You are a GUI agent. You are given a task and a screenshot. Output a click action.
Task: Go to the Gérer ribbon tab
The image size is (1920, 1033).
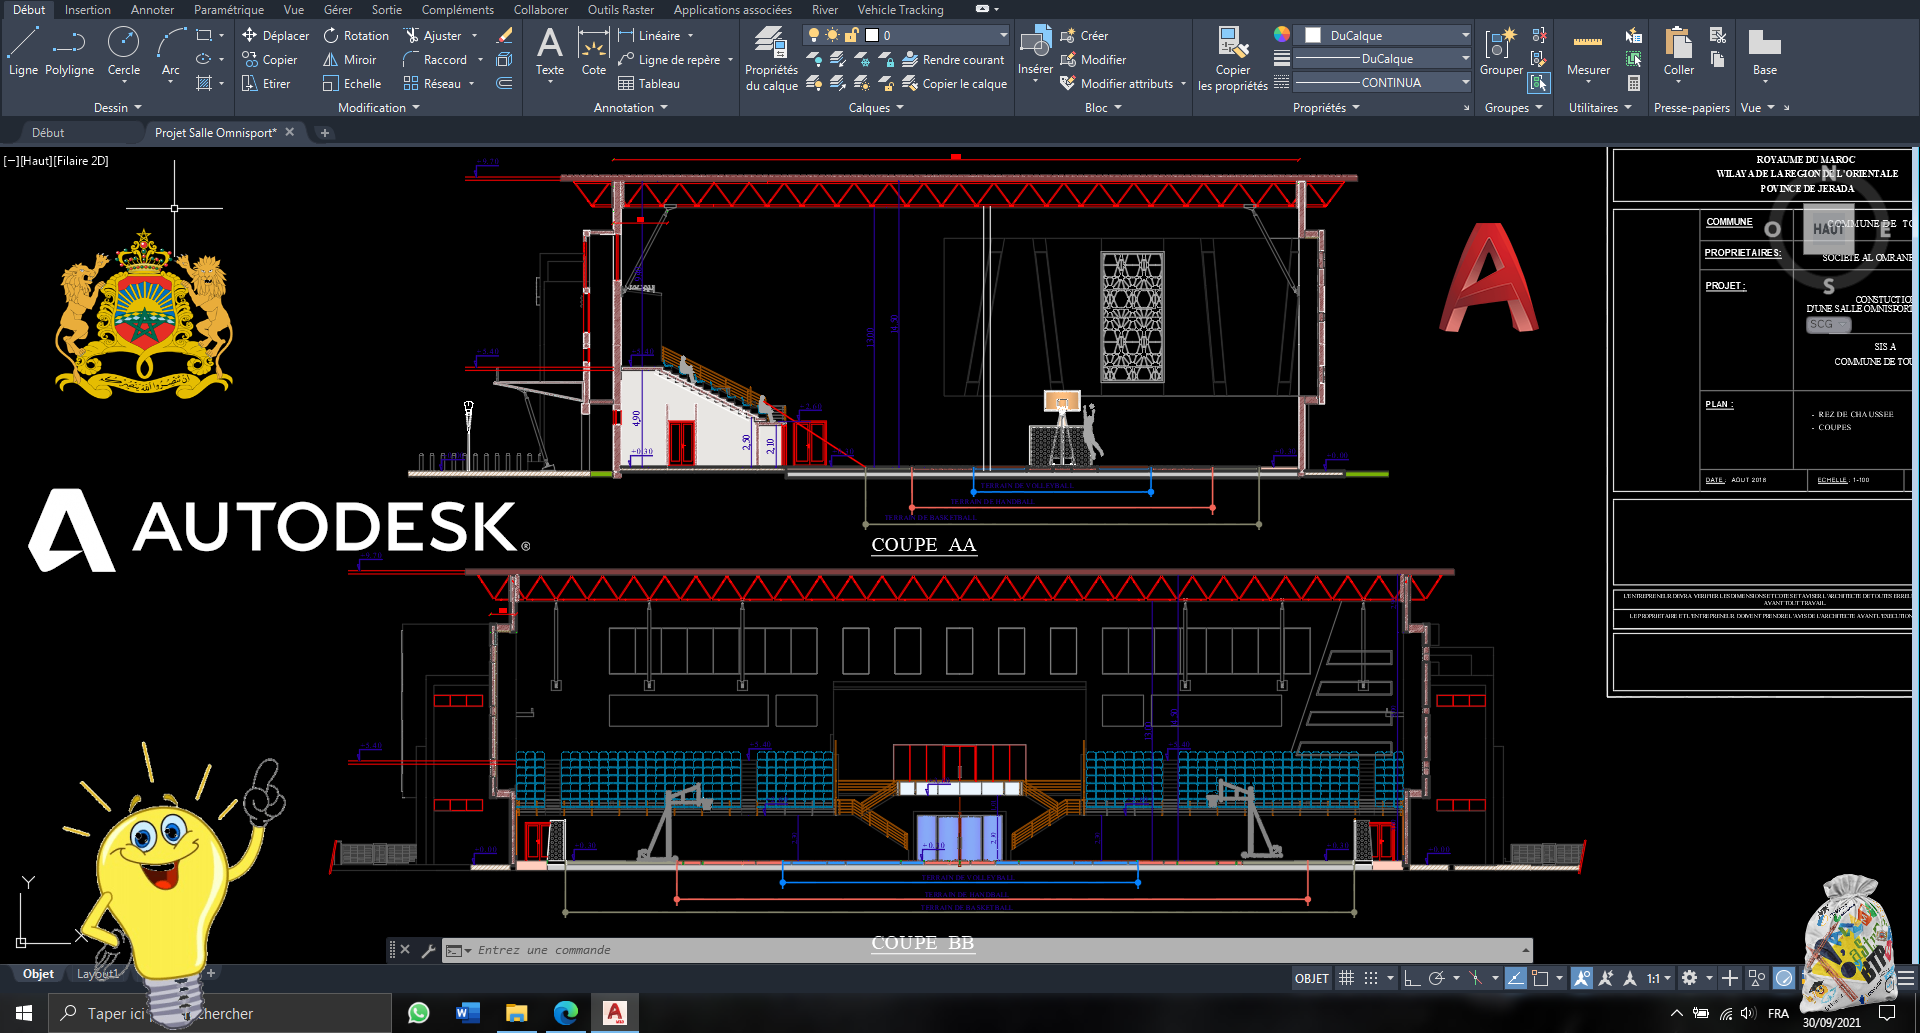338,10
